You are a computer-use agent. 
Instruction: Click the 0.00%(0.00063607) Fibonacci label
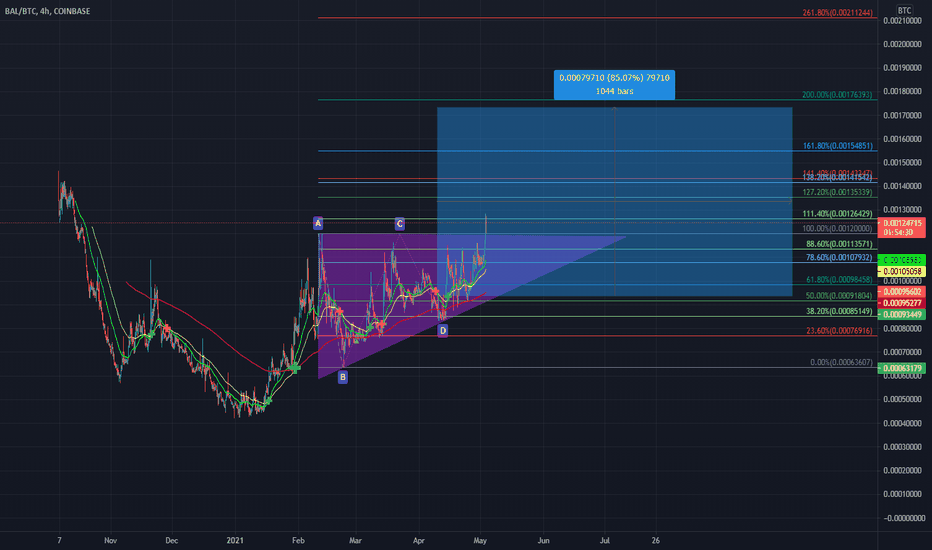tap(841, 362)
